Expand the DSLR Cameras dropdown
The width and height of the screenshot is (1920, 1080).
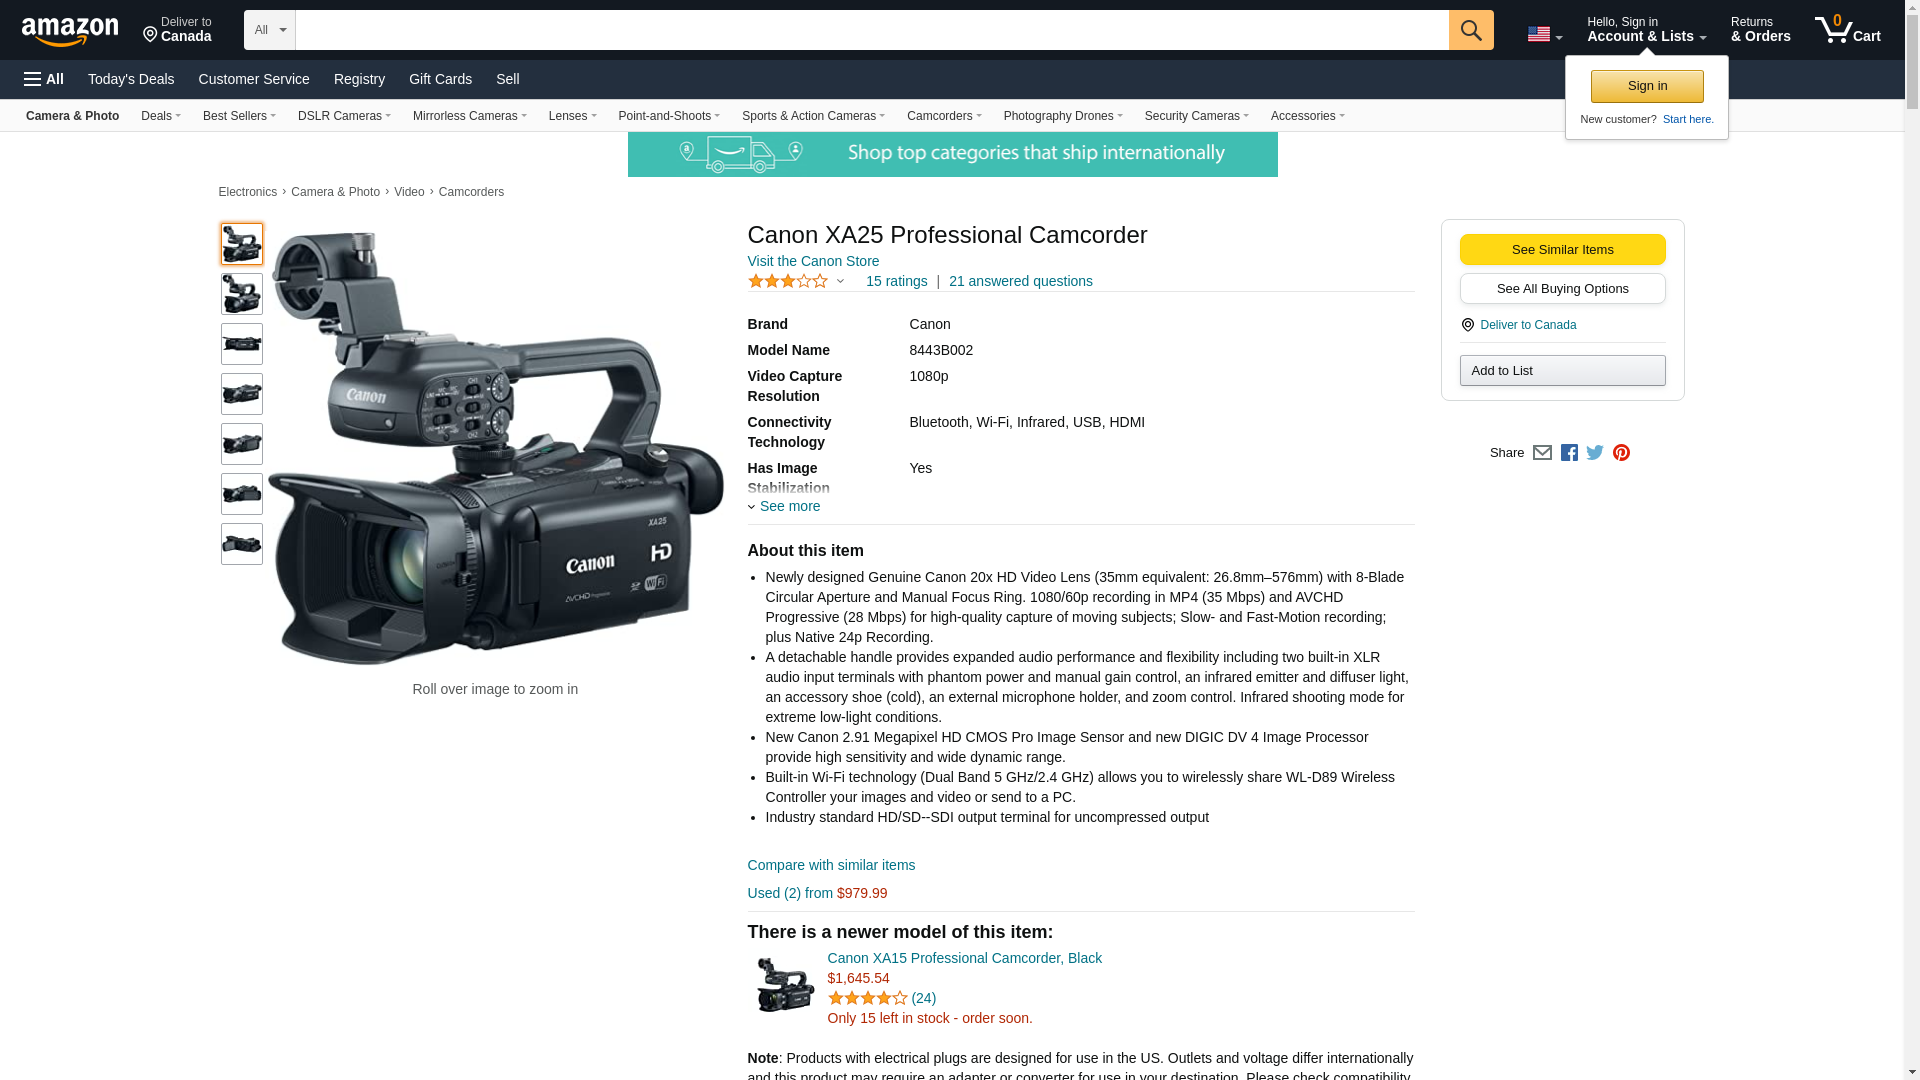344,116
